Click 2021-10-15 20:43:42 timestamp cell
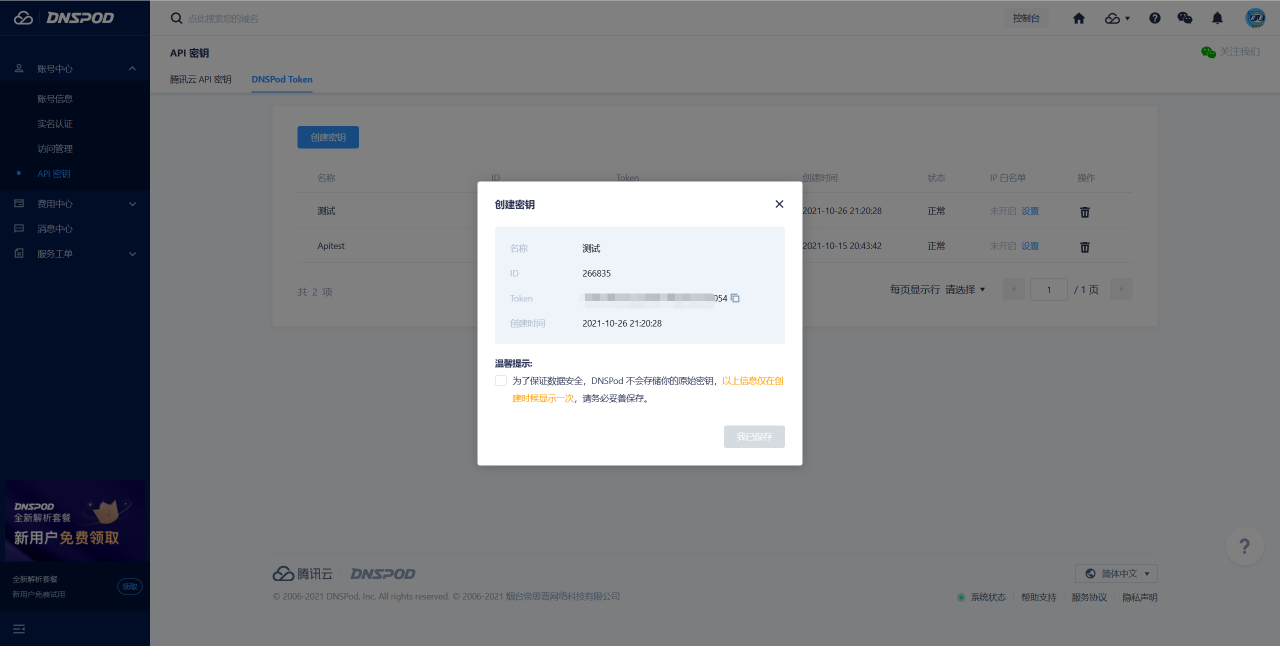This screenshot has height=646, width=1280. pos(842,246)
